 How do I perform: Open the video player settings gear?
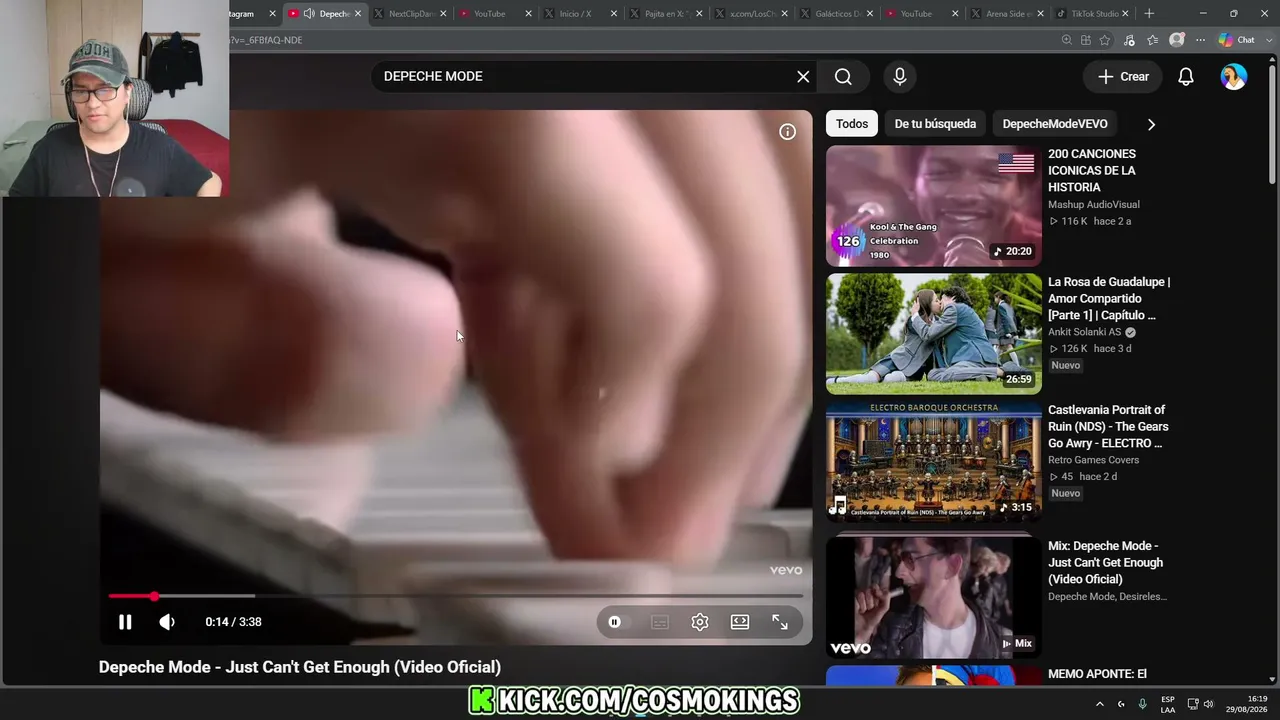(x=700, y=622)
